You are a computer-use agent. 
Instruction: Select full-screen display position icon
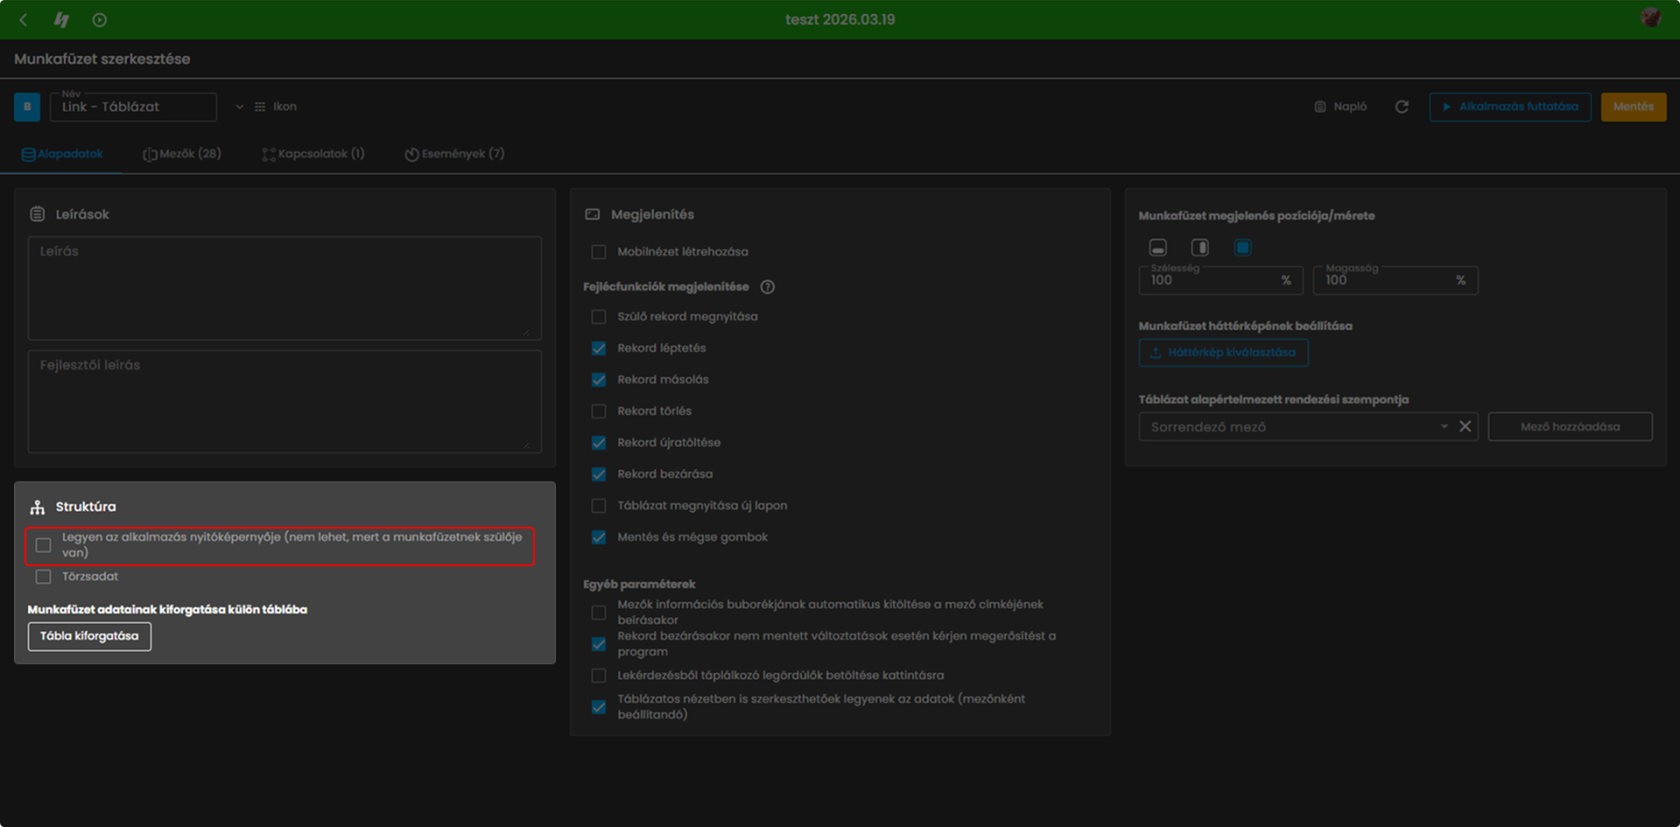1242,247
